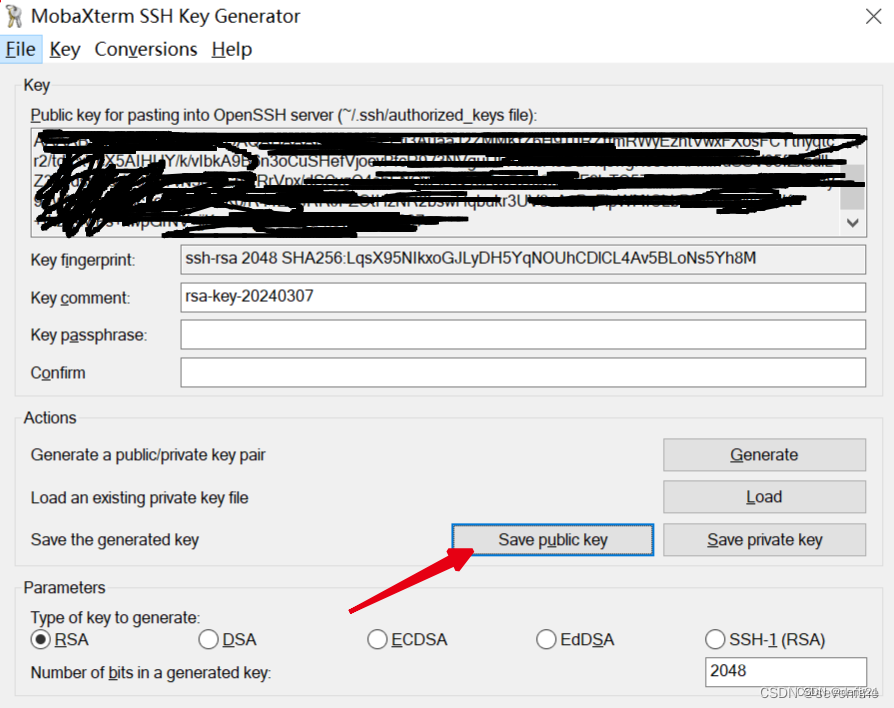Click the public key scroll down arrow
Image resolution: width=894 pixels, height=708 pixels.
[x=853, y=223]
